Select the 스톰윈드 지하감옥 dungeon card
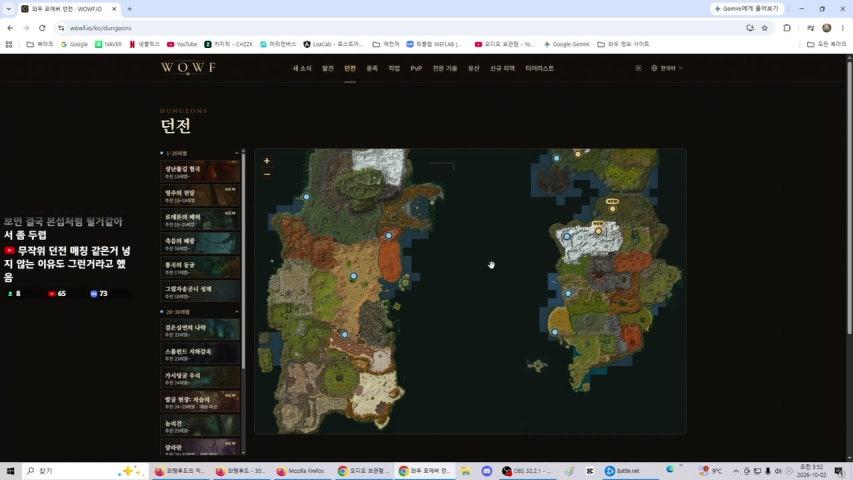 click(x=200, y=354)
